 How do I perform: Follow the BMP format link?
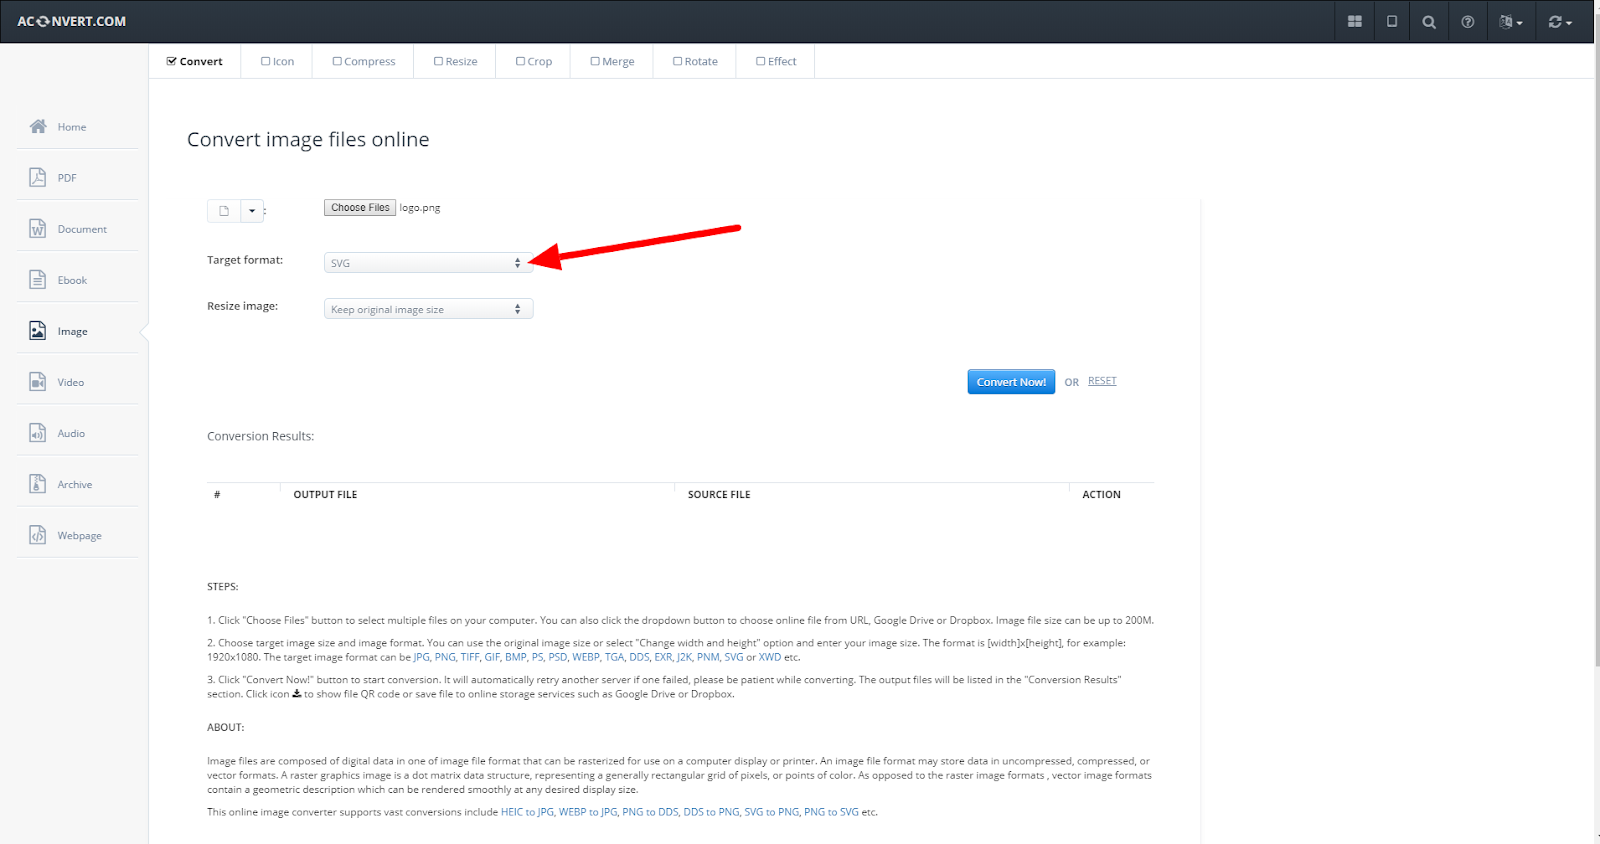click(x=515, y=657)
